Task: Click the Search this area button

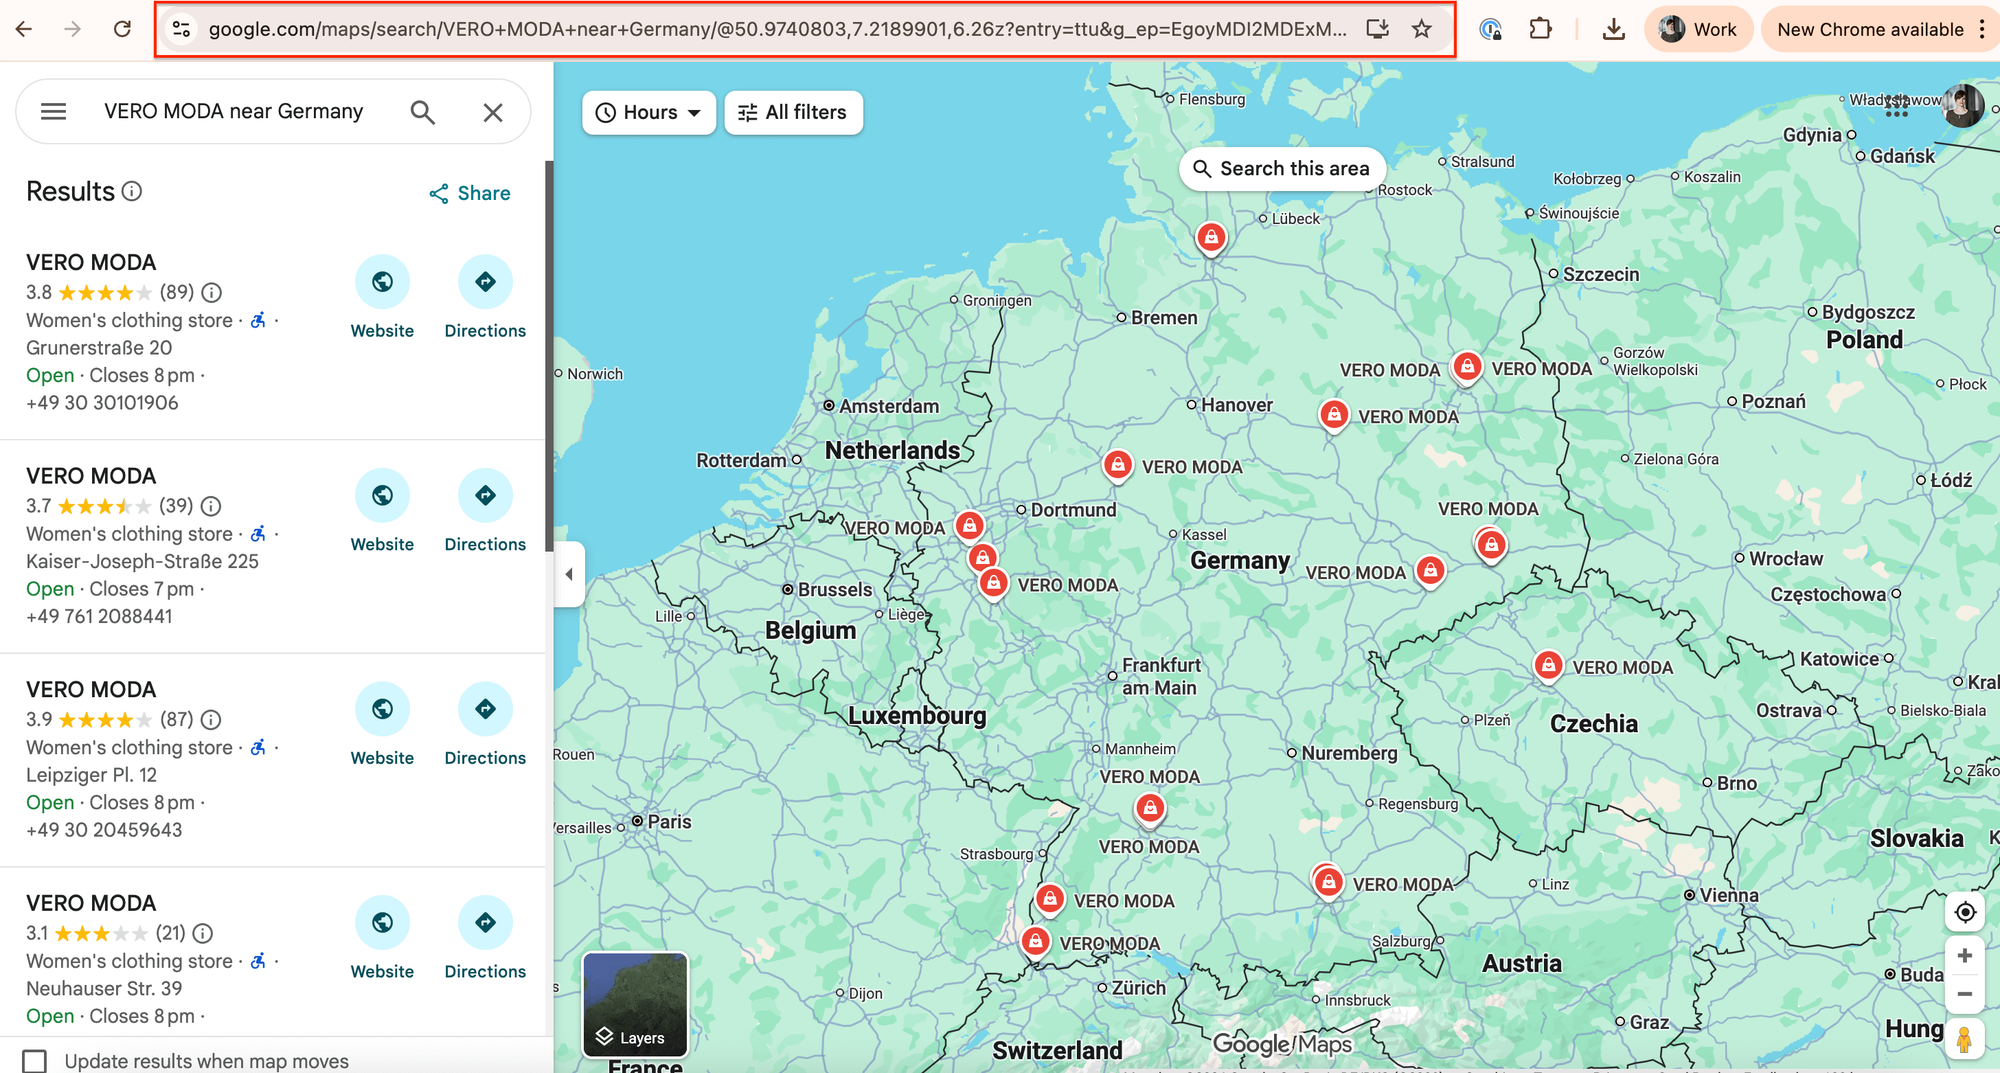Action: (x=1282, y=168)
